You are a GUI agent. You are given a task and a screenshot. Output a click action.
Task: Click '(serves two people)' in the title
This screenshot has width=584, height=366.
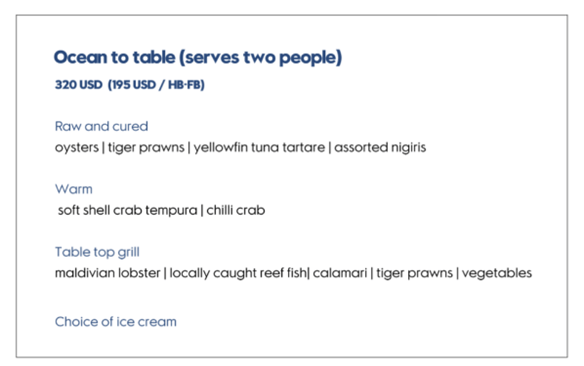(260, 58)
